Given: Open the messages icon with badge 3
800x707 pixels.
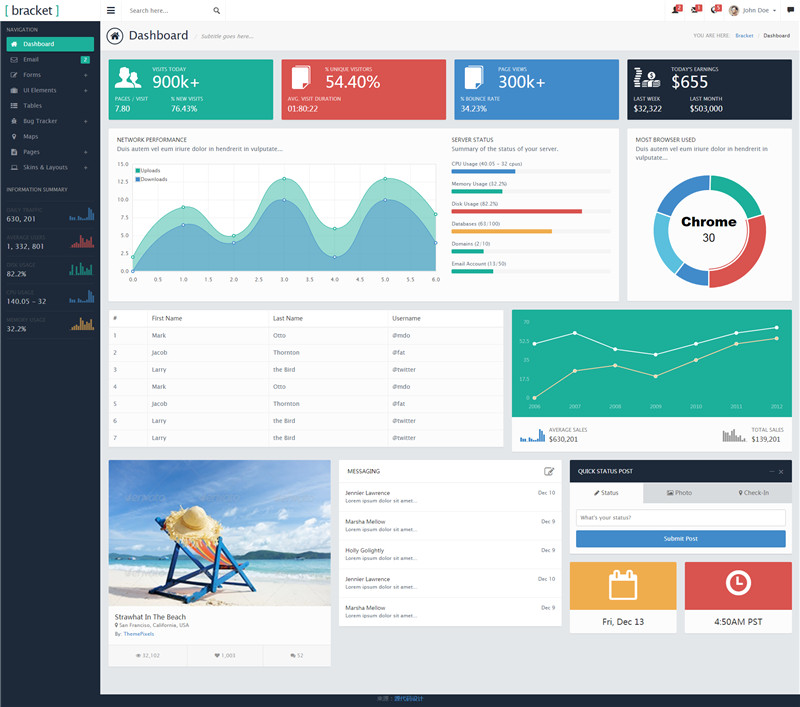Looking at the screenshot, I should [717, 9].
